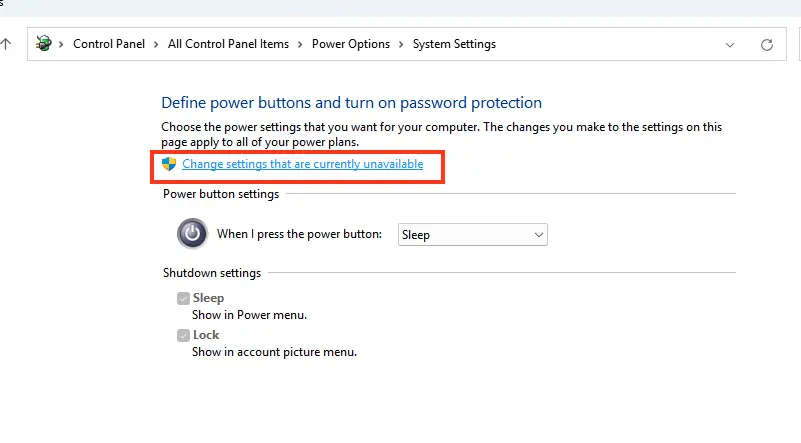The width and height of the screenshot is (801, 443).
Task: Click the round power button icon
Action: click(x=192, y=234)
